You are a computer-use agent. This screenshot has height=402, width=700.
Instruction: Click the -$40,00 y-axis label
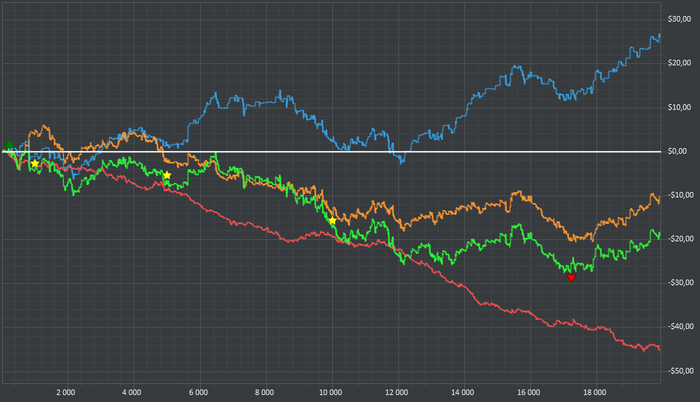tap(680, 327)
